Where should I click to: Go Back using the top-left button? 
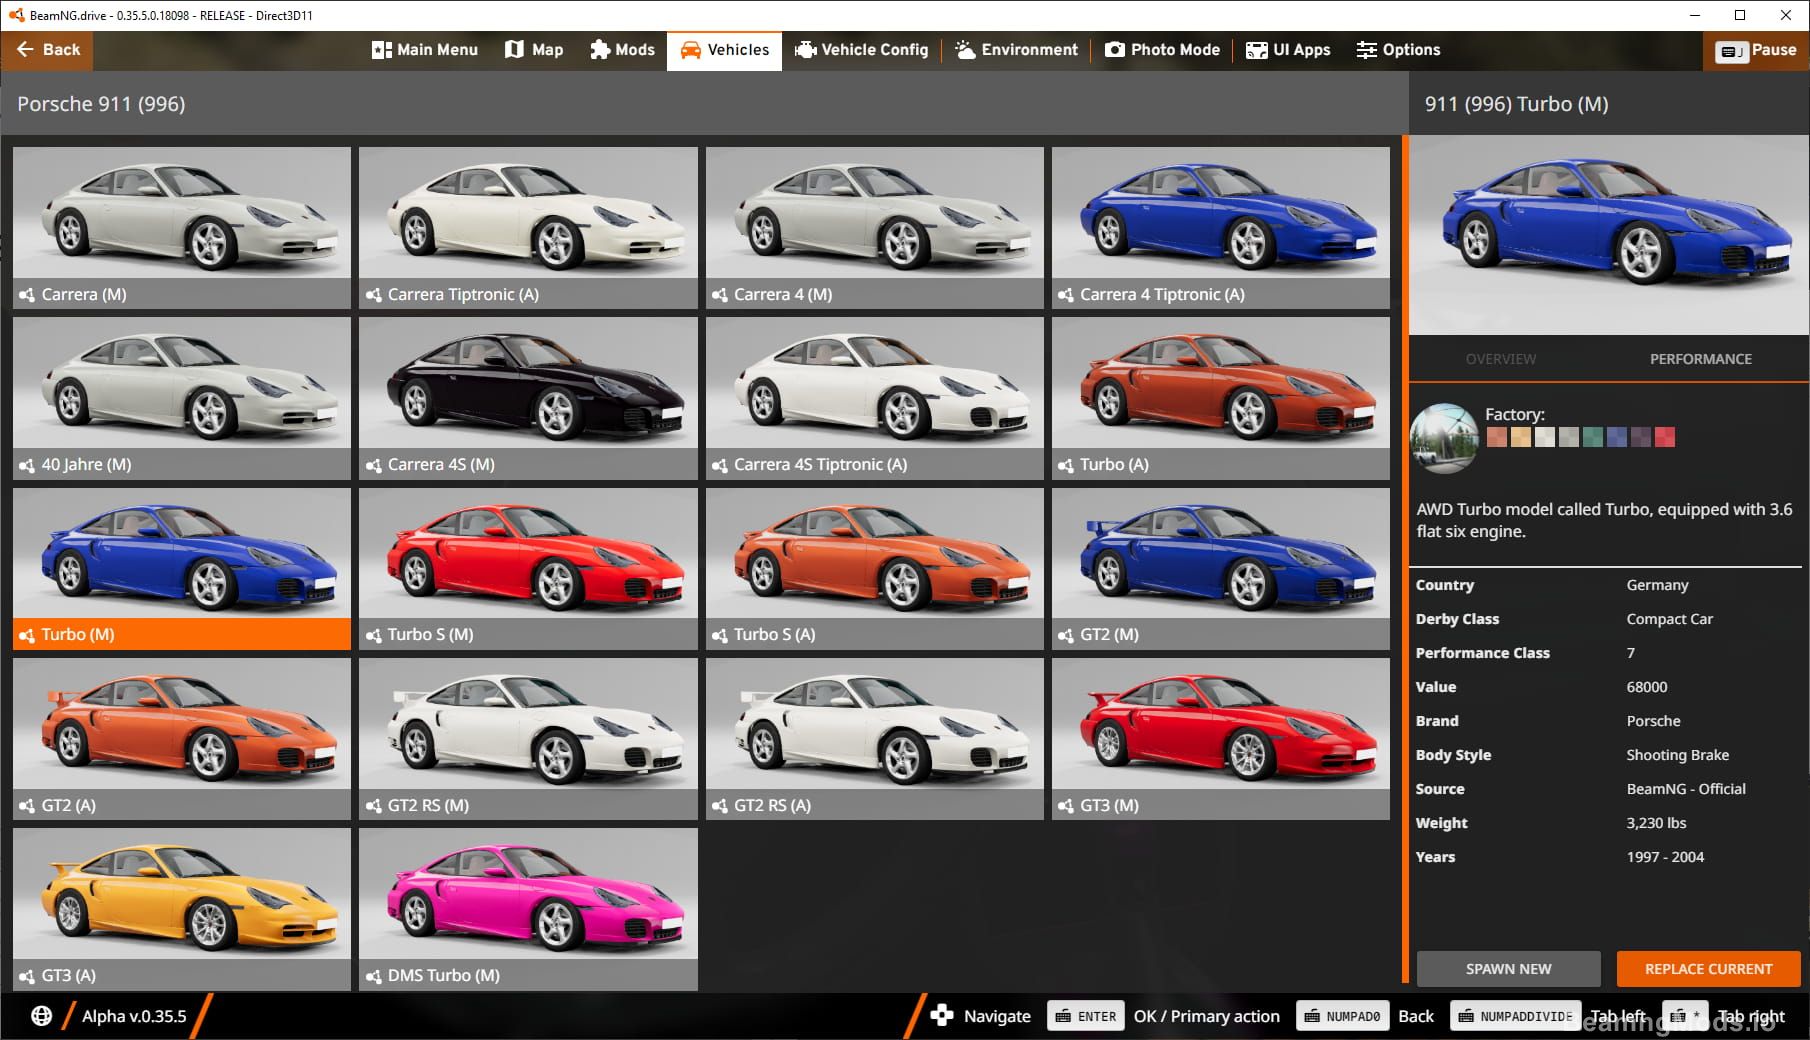47,50
